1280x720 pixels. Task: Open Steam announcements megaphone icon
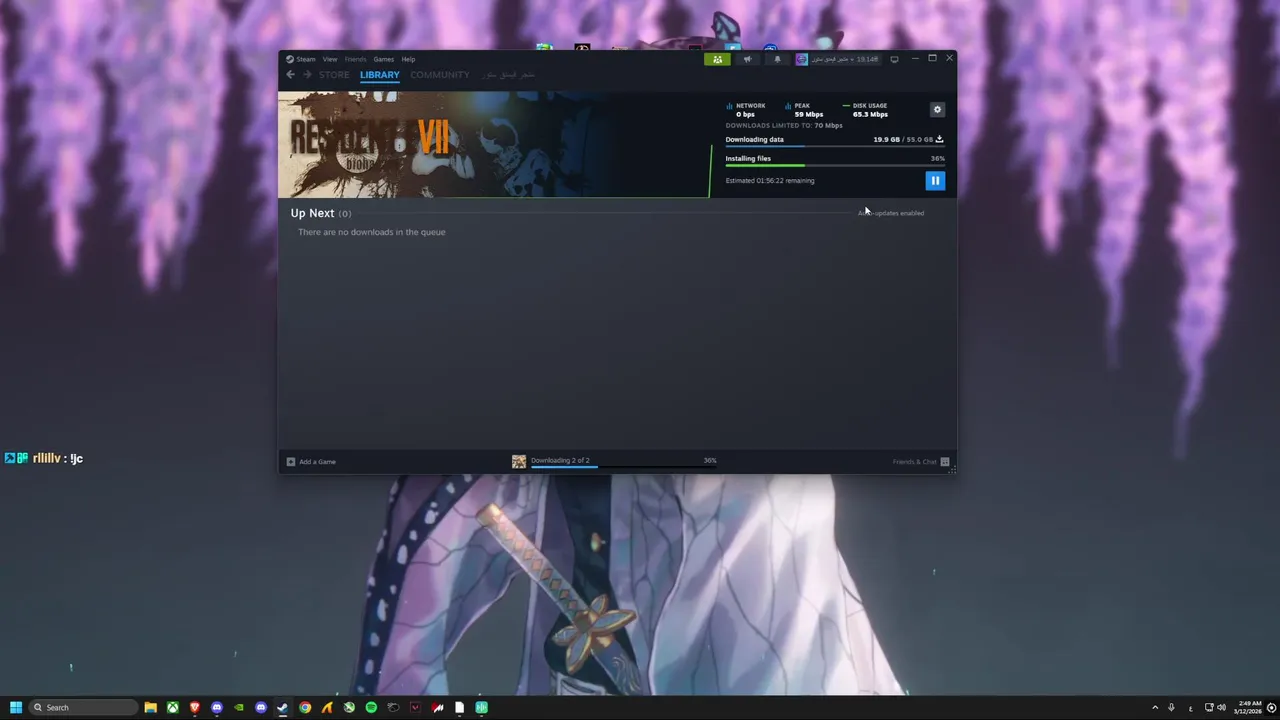[747, 59]
